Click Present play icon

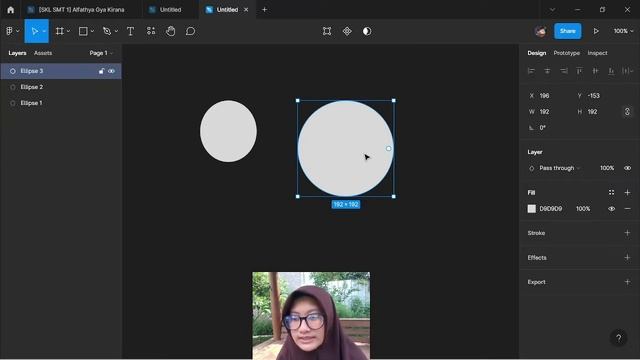(x=596, y=31)
